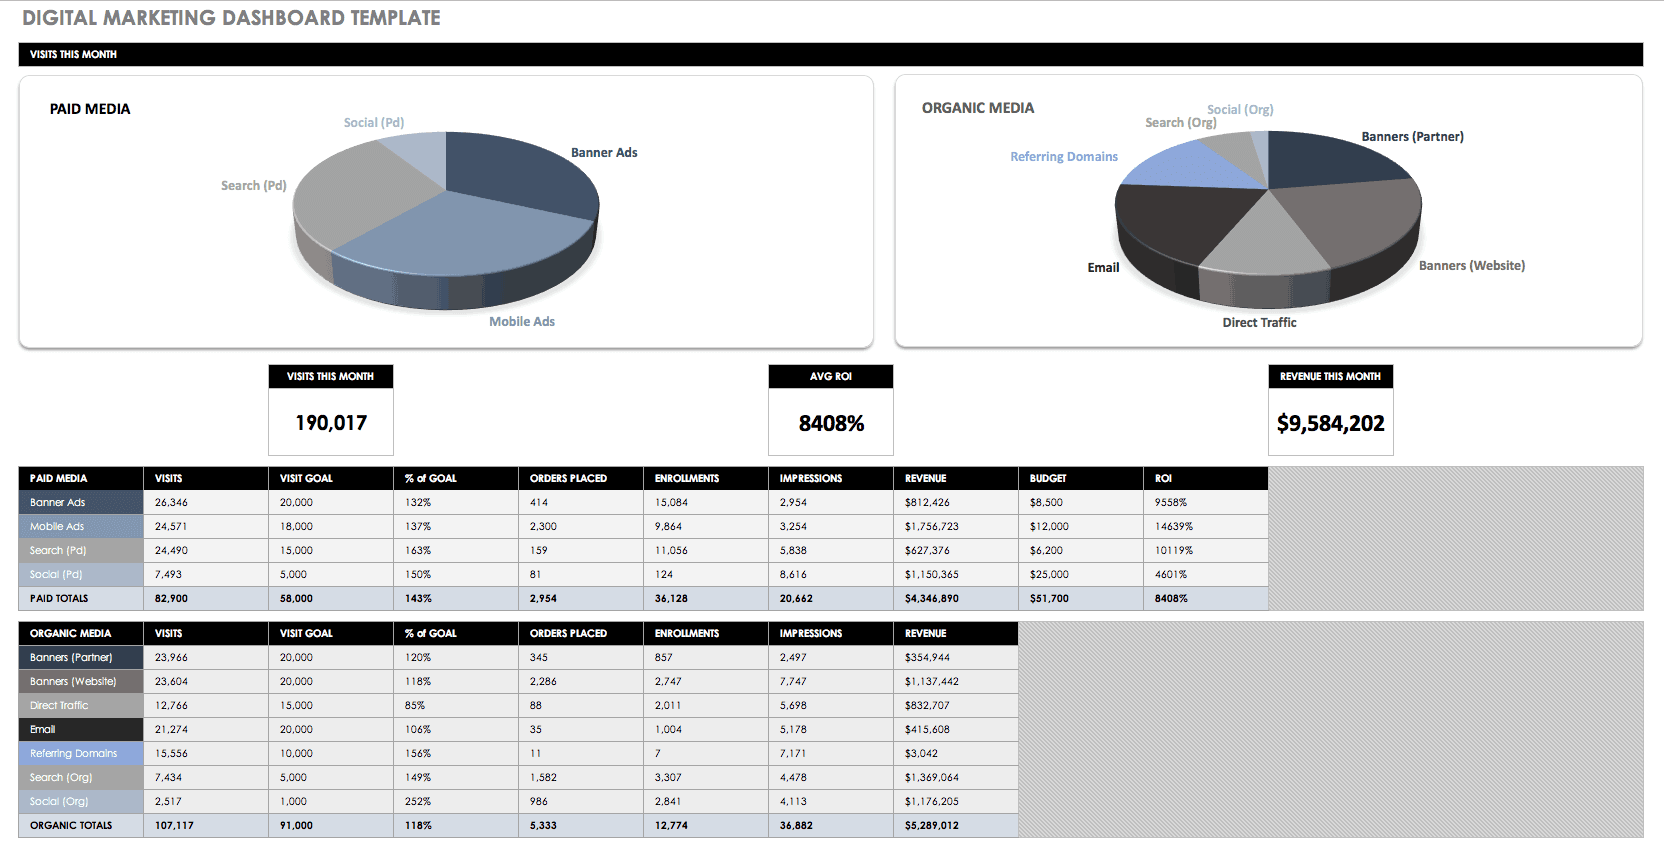This screenshot has width=1664, height=851.
Task: Select Search (Pd) ROI cell 10119%
Action: click(1206, 551)
